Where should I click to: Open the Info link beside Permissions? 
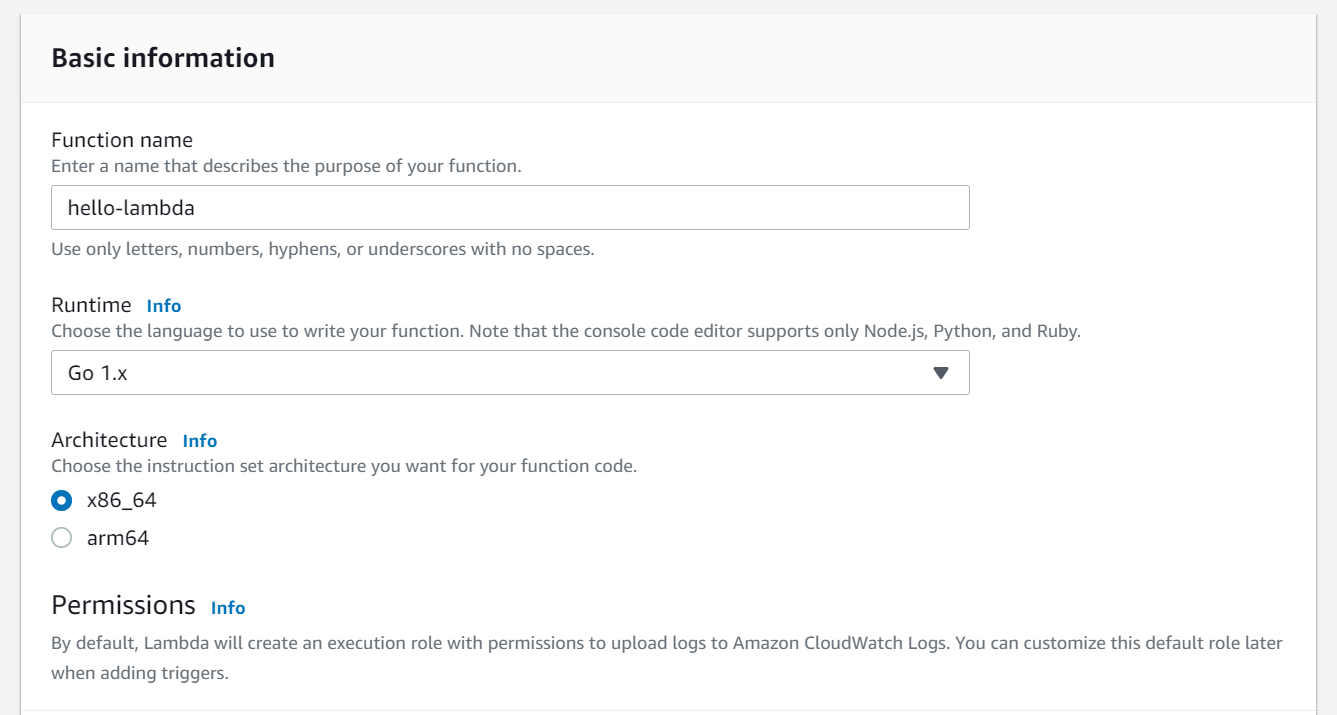click(x=228, y=608)
